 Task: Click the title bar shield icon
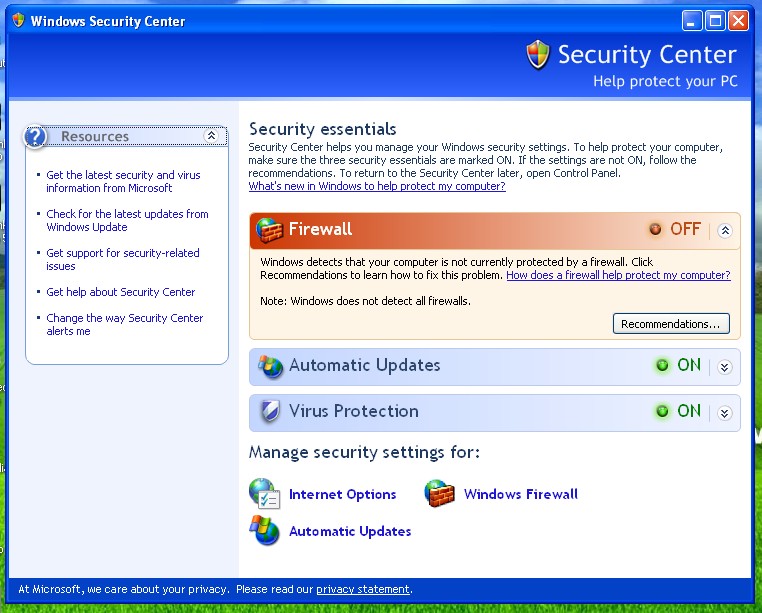click(x=18, y=20)
